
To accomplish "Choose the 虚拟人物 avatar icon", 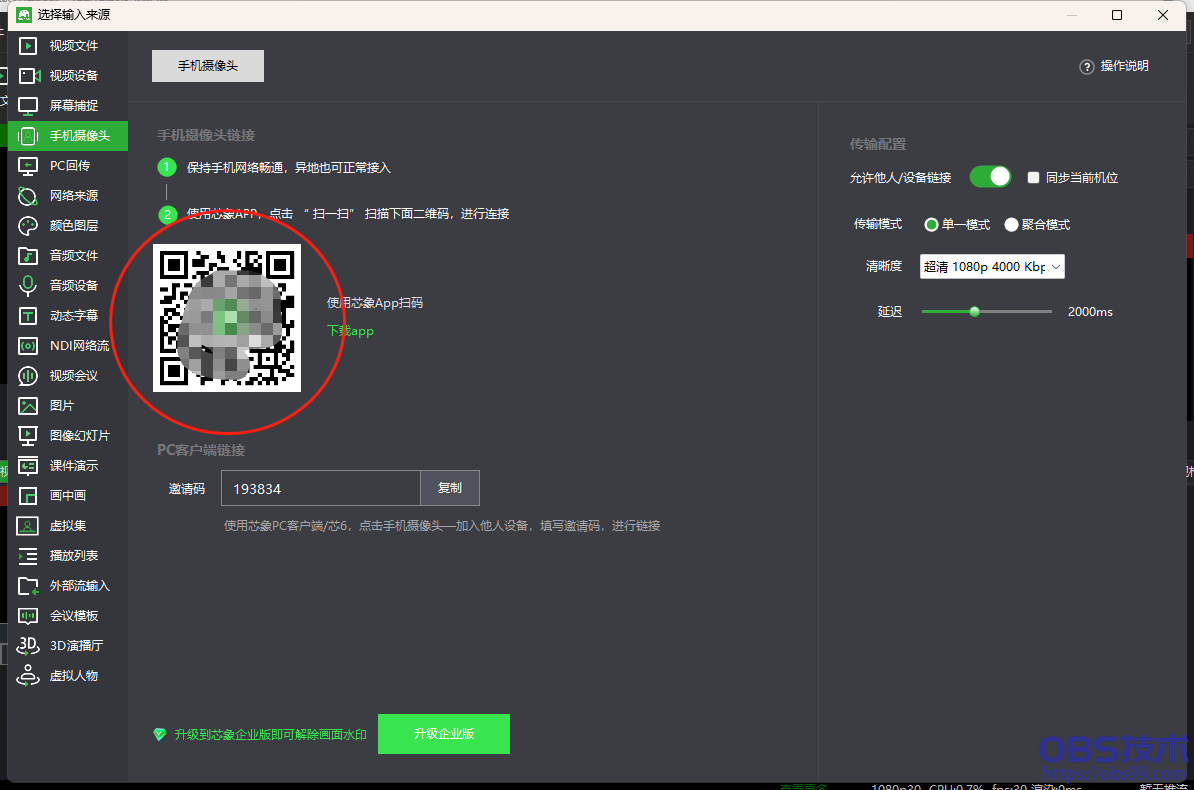I will 27,676.
